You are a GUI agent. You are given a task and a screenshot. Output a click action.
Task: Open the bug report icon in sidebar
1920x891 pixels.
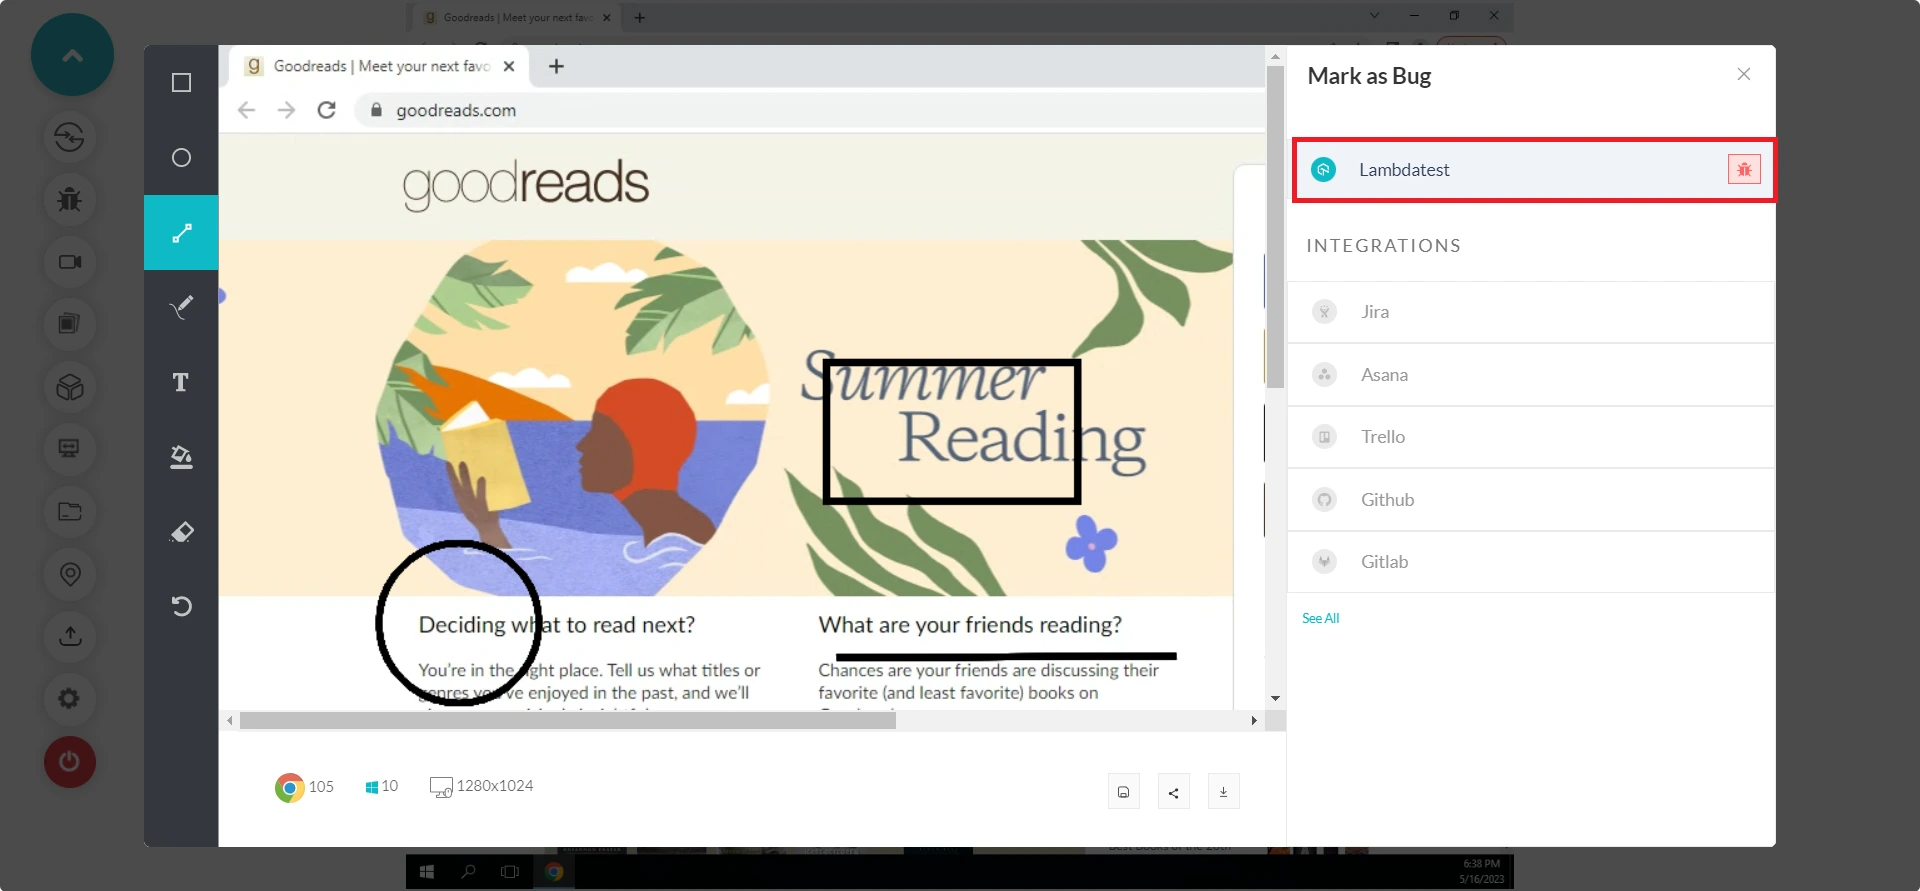point(70,199)
